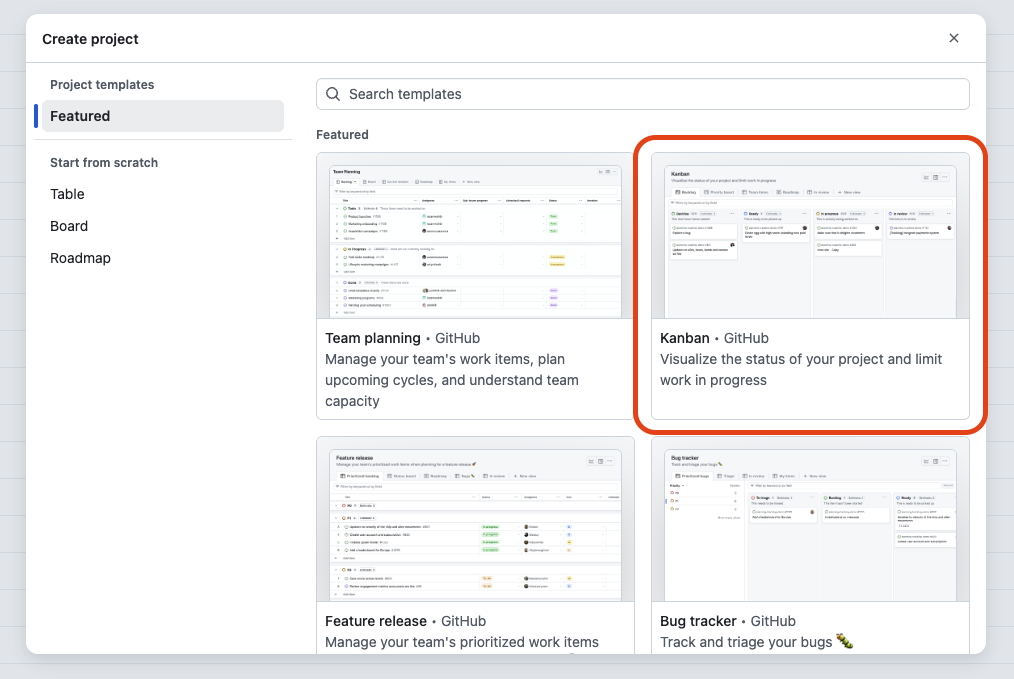Click 'Manage your team's prioritized work items' text
This screenshot has height=679, width=1014.
click(462, 642)
